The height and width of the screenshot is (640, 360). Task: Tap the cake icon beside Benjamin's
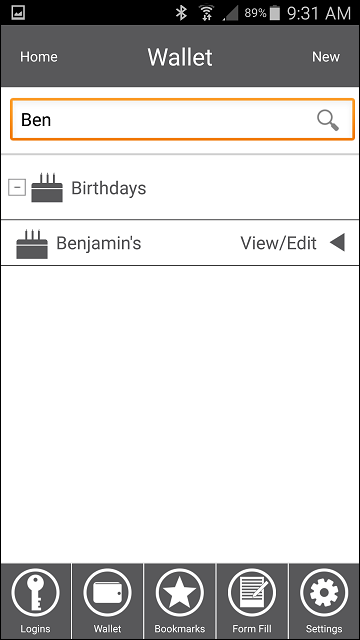tap(32, 244)
